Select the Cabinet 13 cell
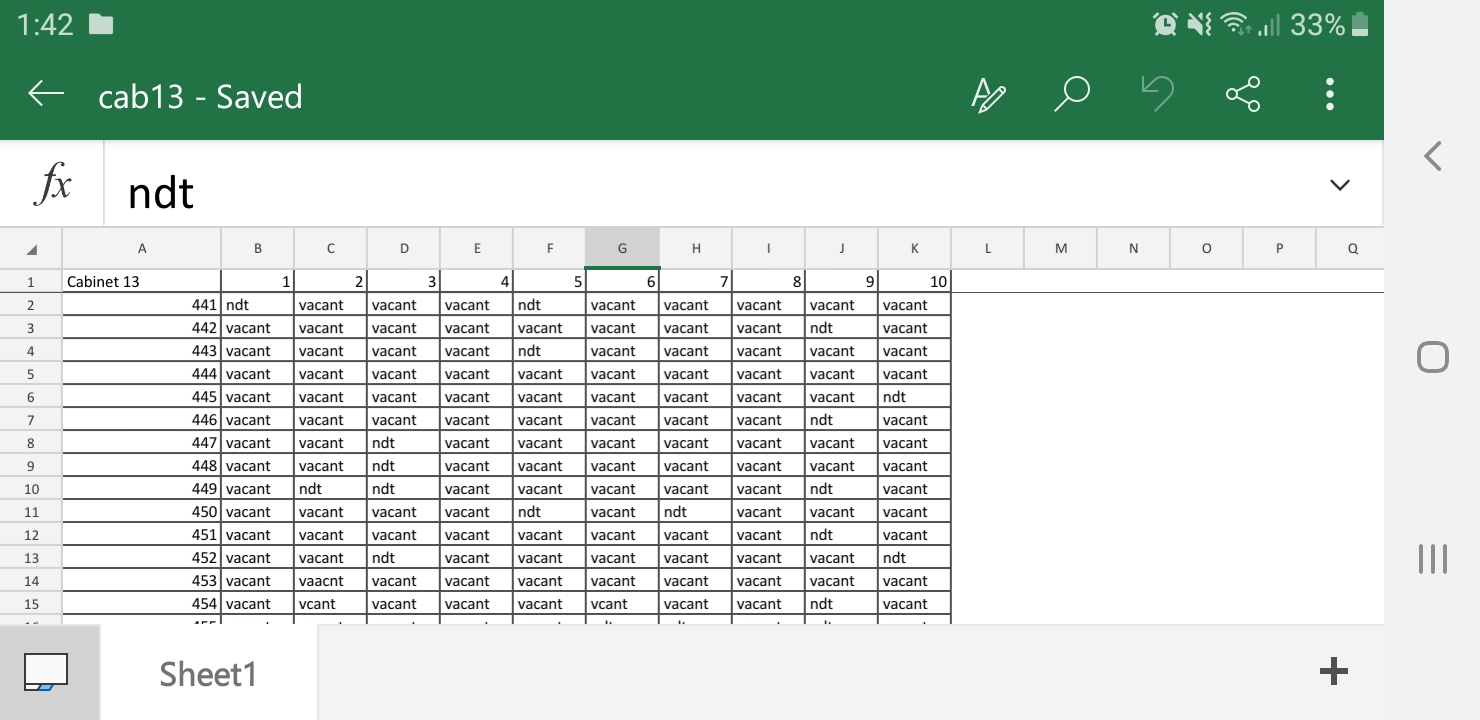 tap(141, 281)
